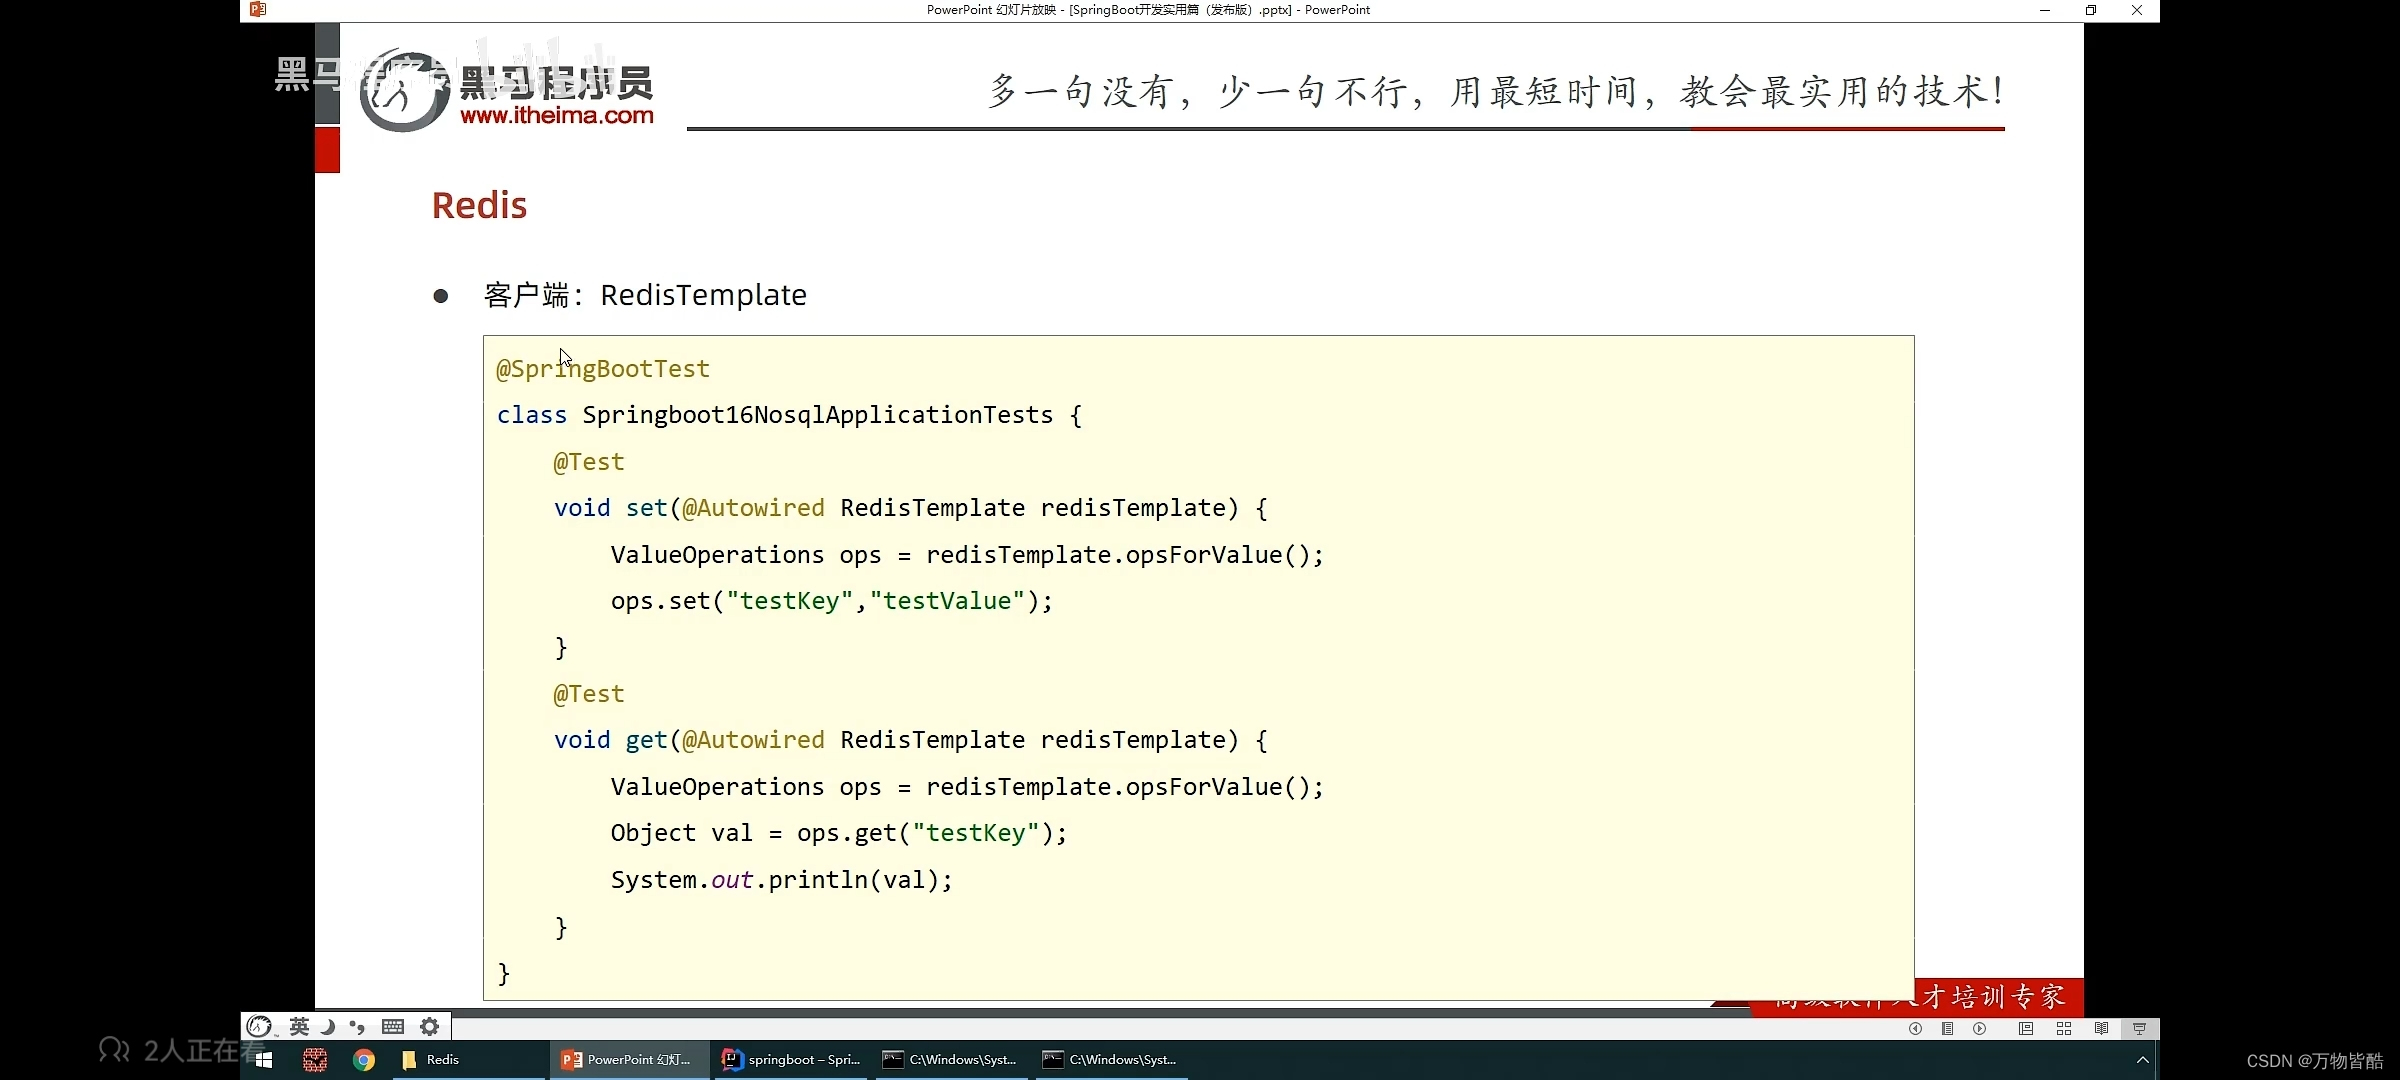Switch to PowerPoint slideshow taskbar item
Image resolution: width=2400 pixels, height=1080 pixels.
[x=629, y=1060]
